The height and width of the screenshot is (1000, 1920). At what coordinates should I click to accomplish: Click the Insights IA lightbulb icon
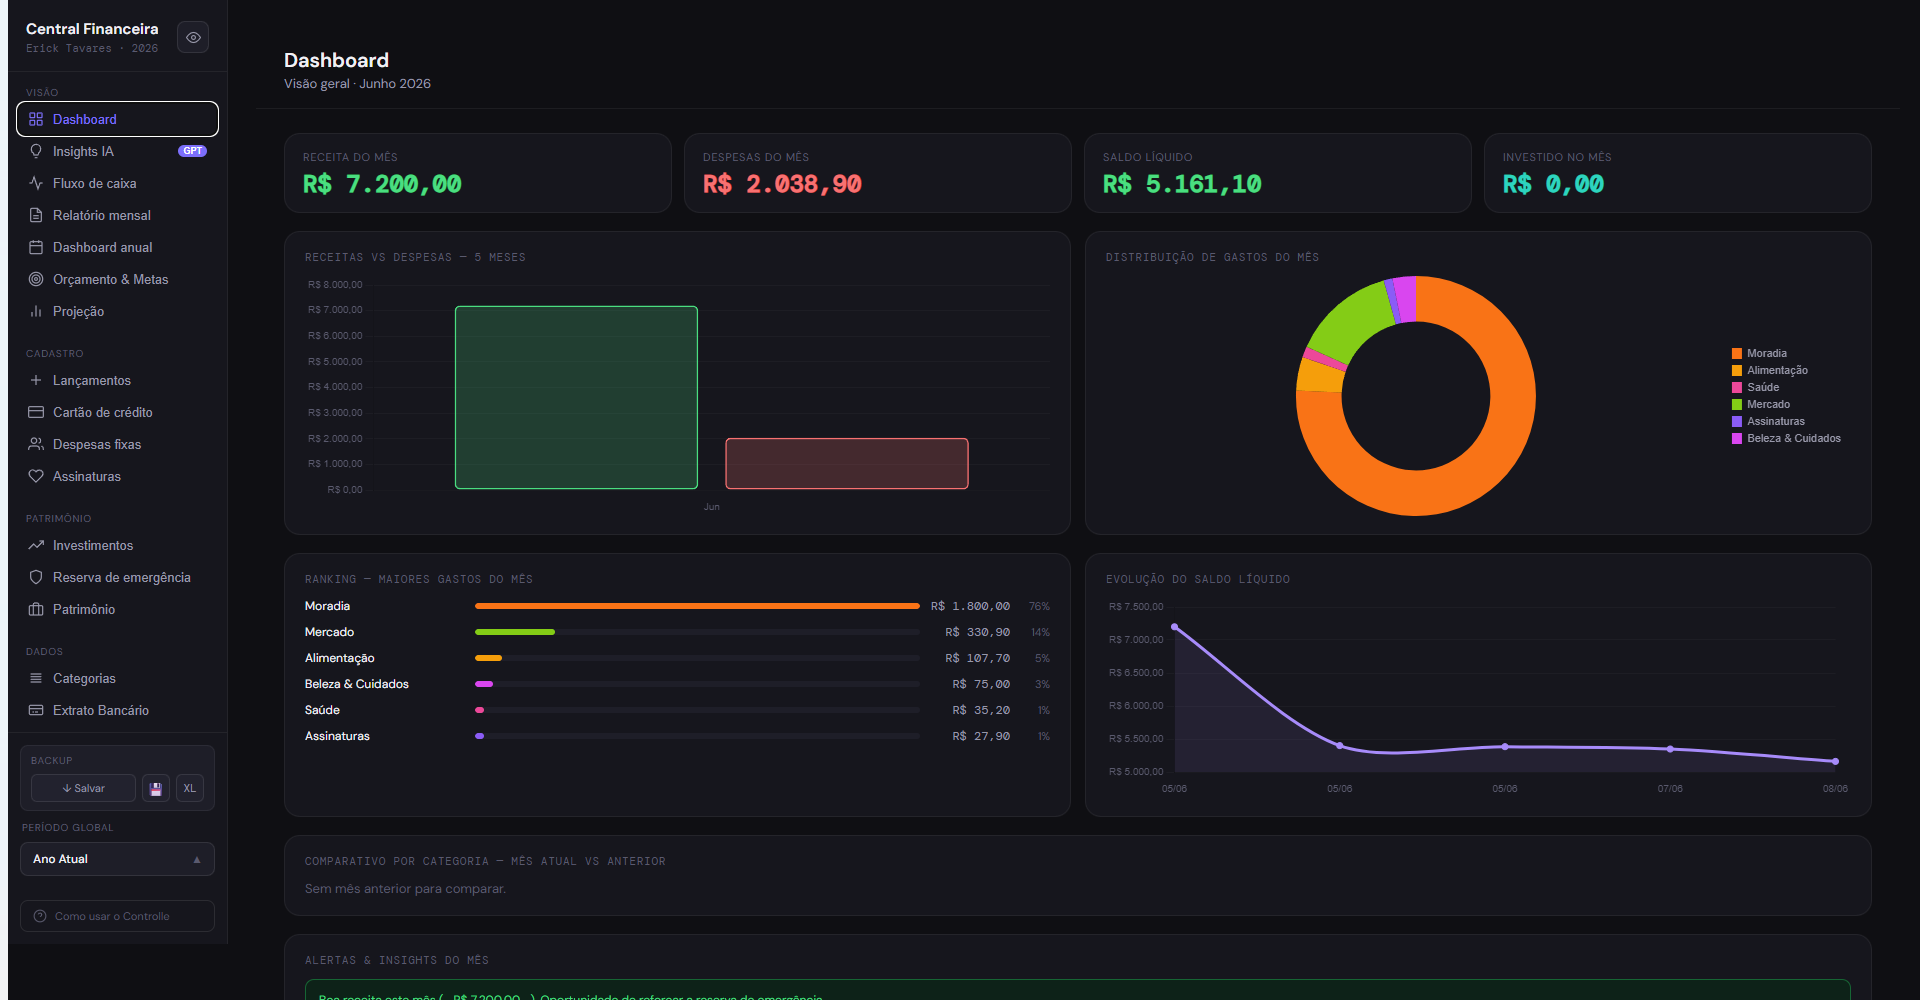click(36, 151)
